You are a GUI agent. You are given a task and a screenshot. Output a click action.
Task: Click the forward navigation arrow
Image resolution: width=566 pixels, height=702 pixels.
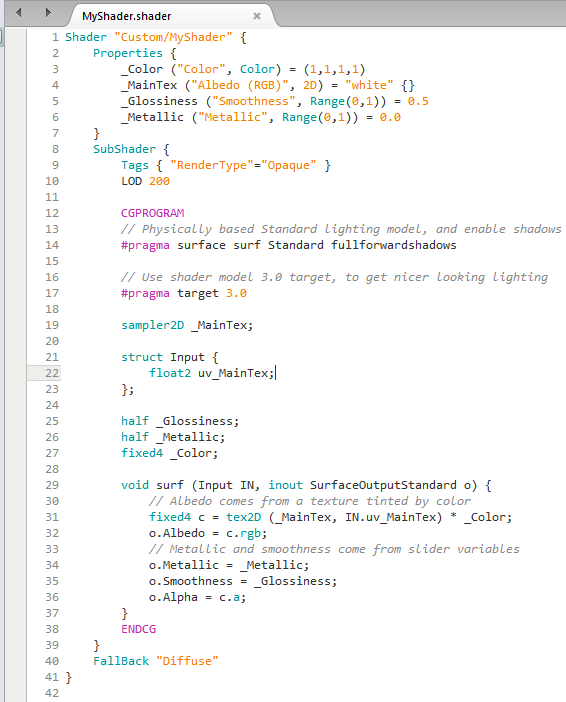tap(48, 13)
